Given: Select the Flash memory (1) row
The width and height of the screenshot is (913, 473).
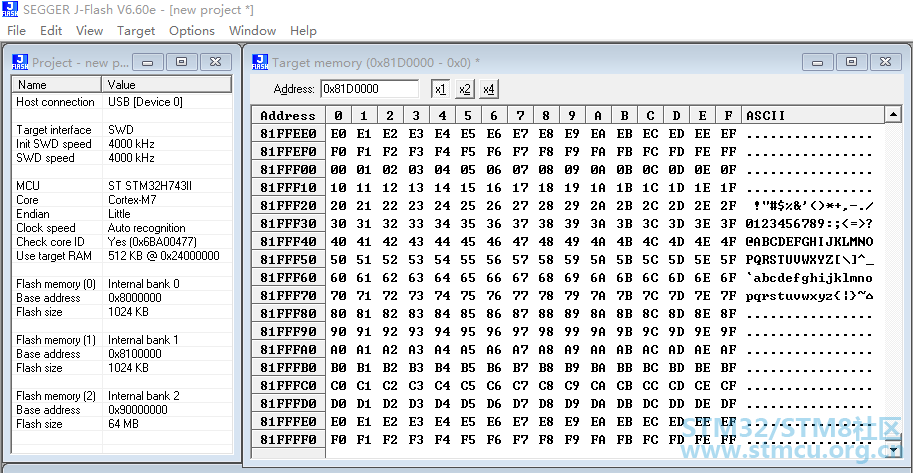Looking at the screenshot, I should (121, 340).
